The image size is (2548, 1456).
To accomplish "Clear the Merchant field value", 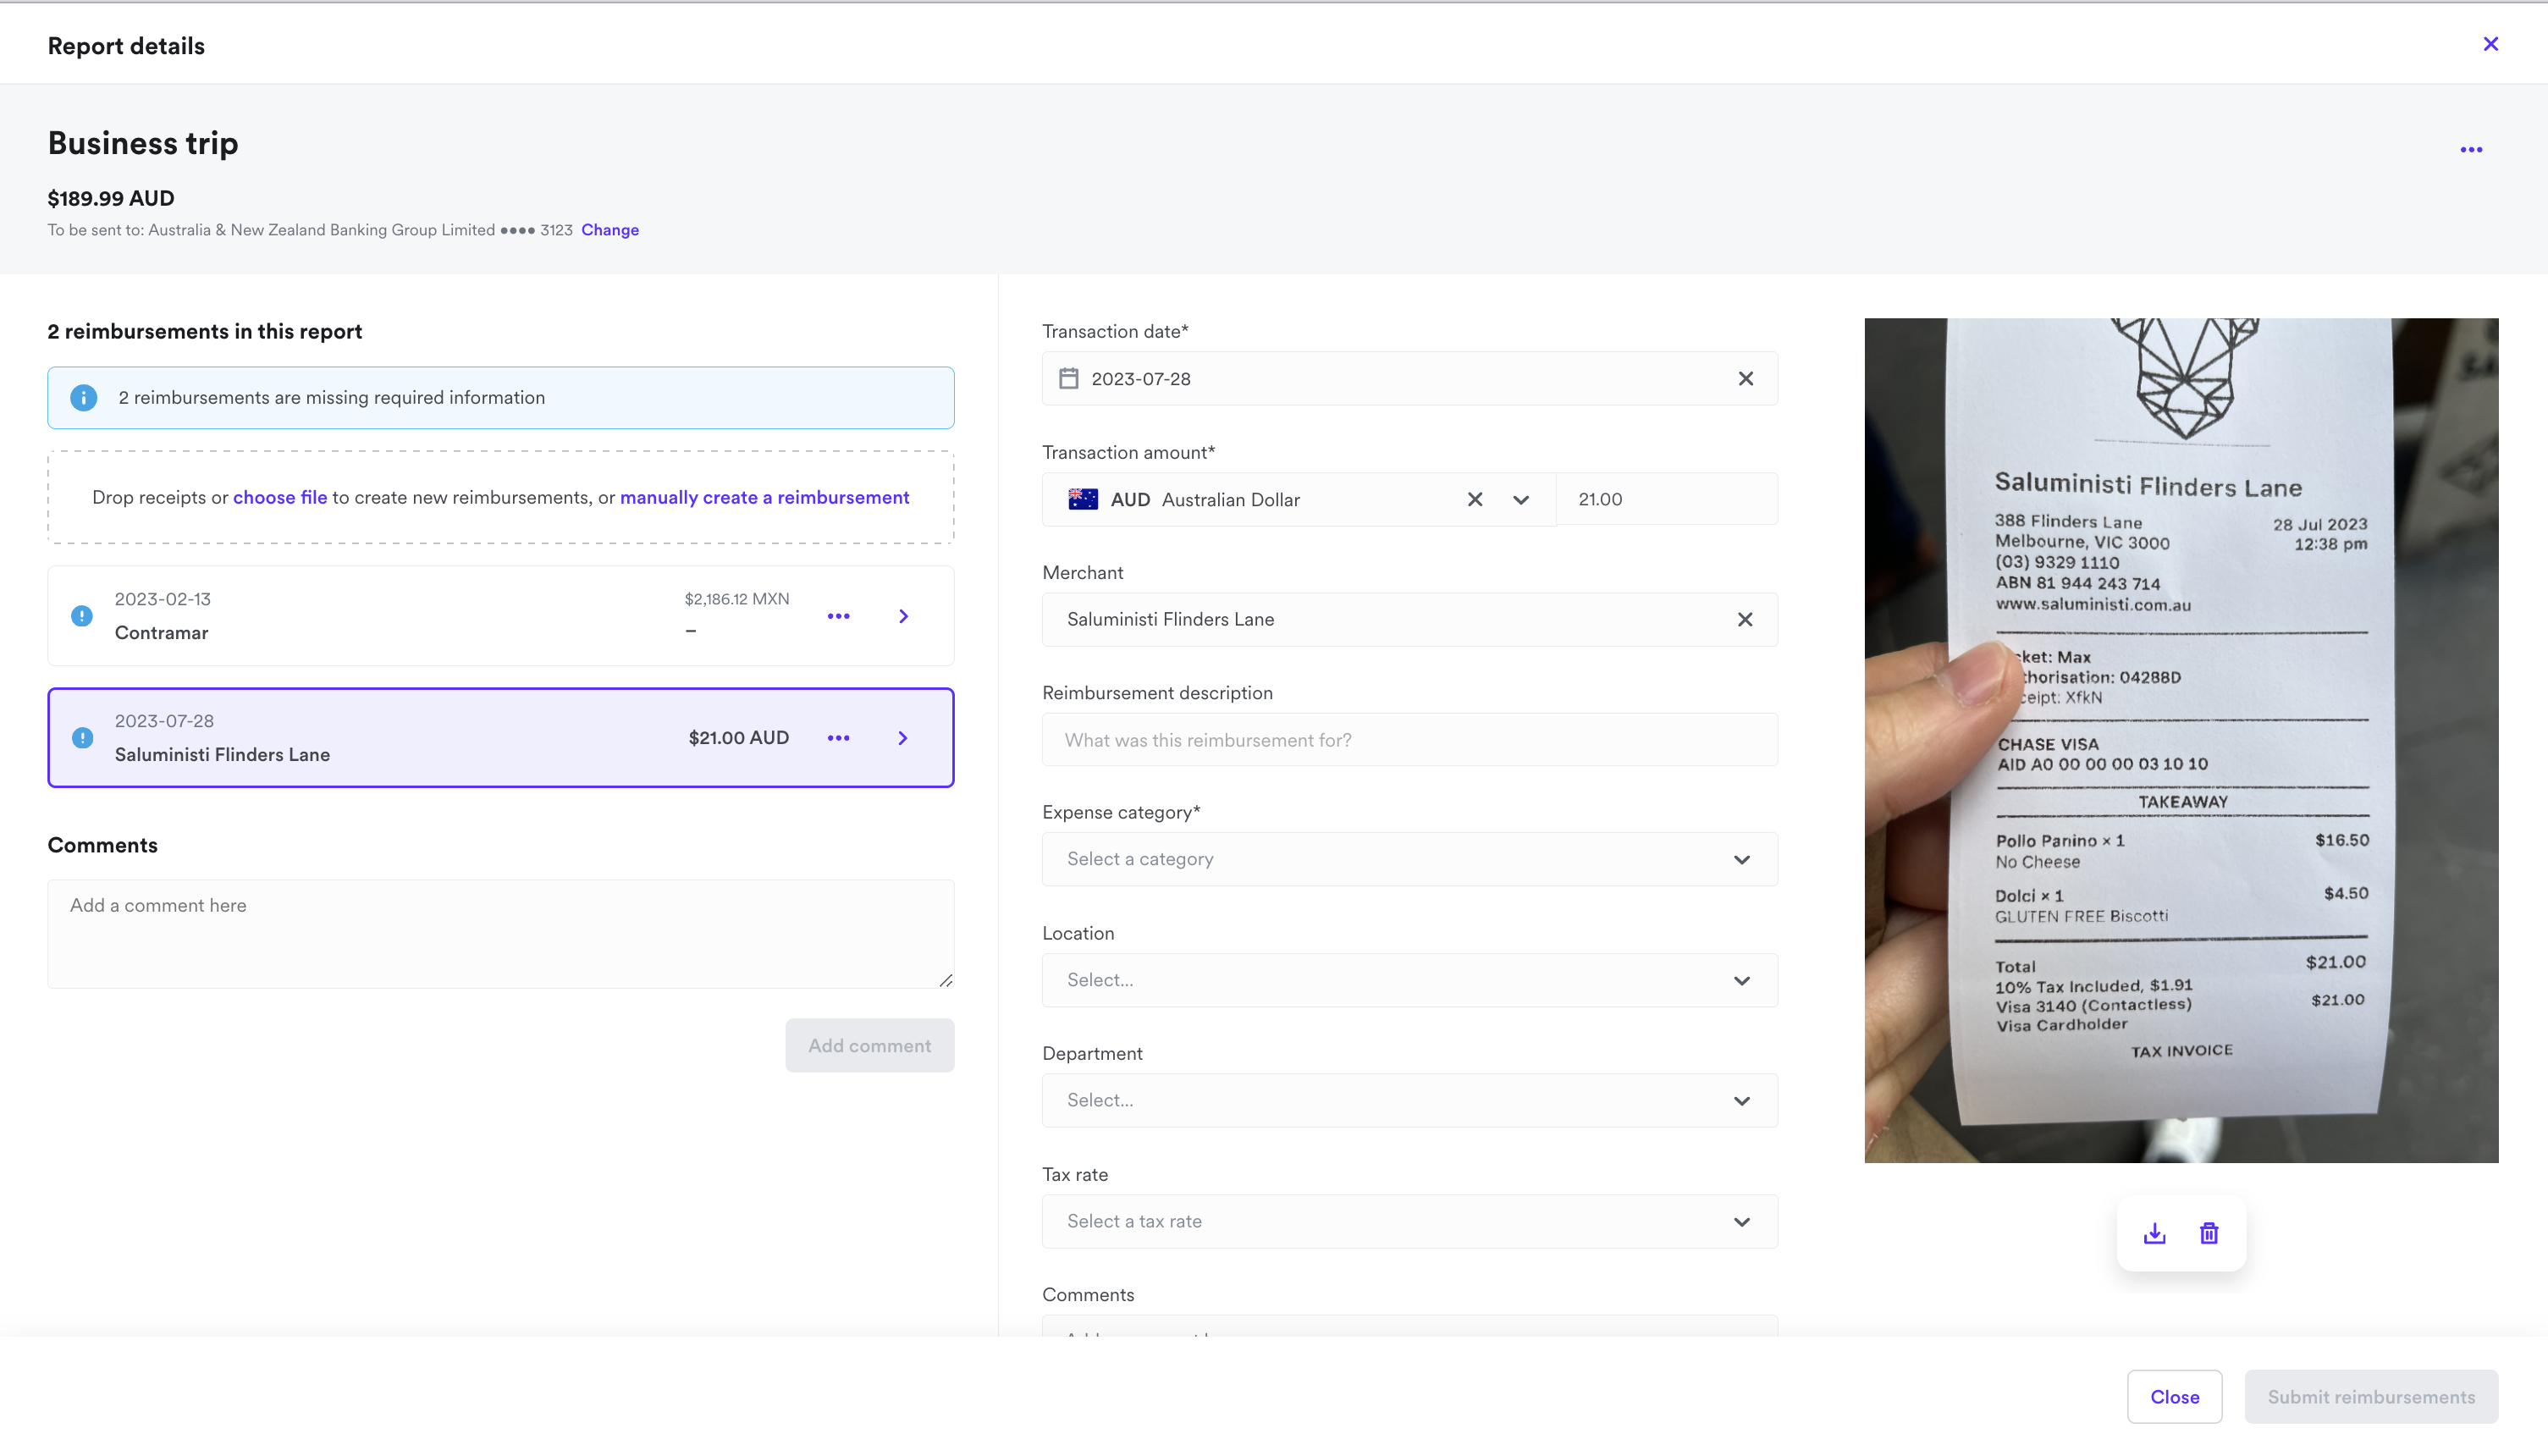I will [1745, 620].
